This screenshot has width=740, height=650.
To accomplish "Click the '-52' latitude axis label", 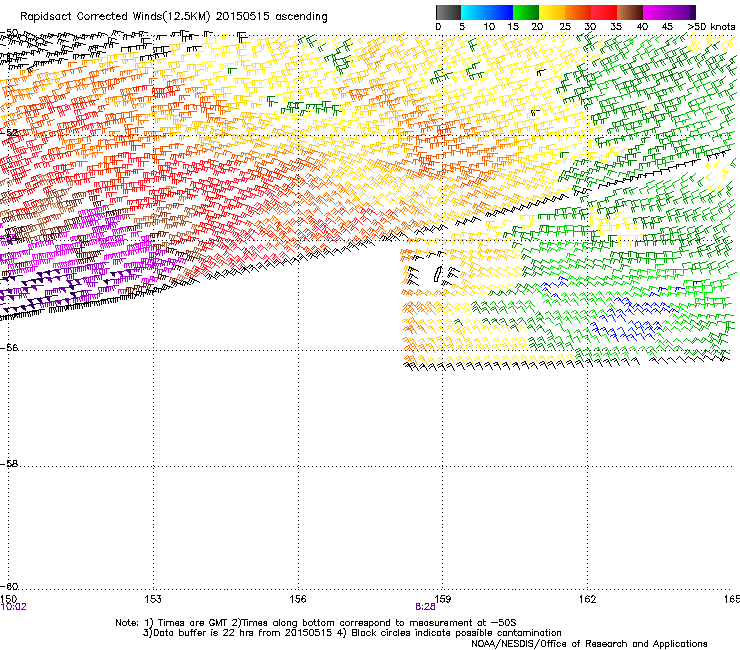I will click(x=9, y=133).
